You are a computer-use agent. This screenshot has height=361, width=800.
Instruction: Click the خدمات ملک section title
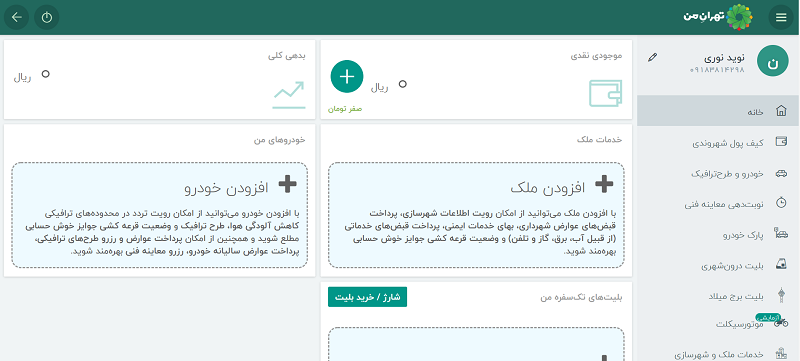coord(599,139)
